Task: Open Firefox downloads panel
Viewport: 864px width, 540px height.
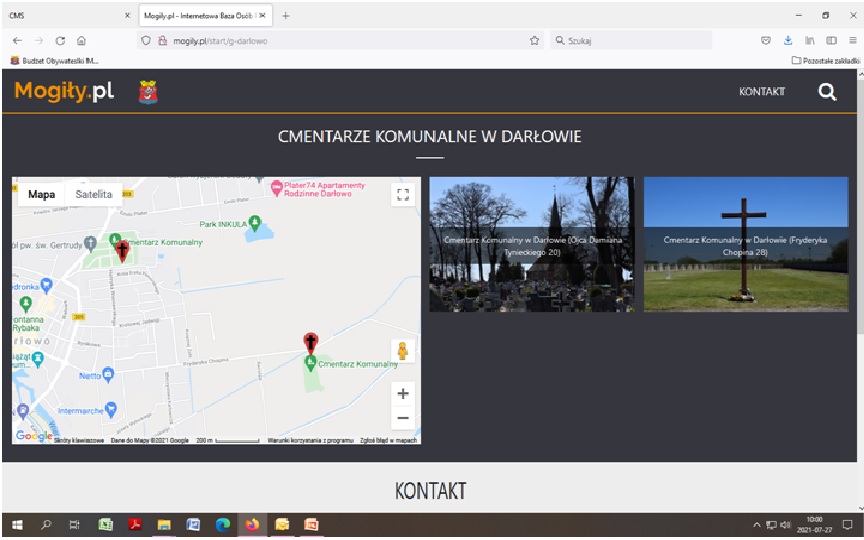Action: 787,41
